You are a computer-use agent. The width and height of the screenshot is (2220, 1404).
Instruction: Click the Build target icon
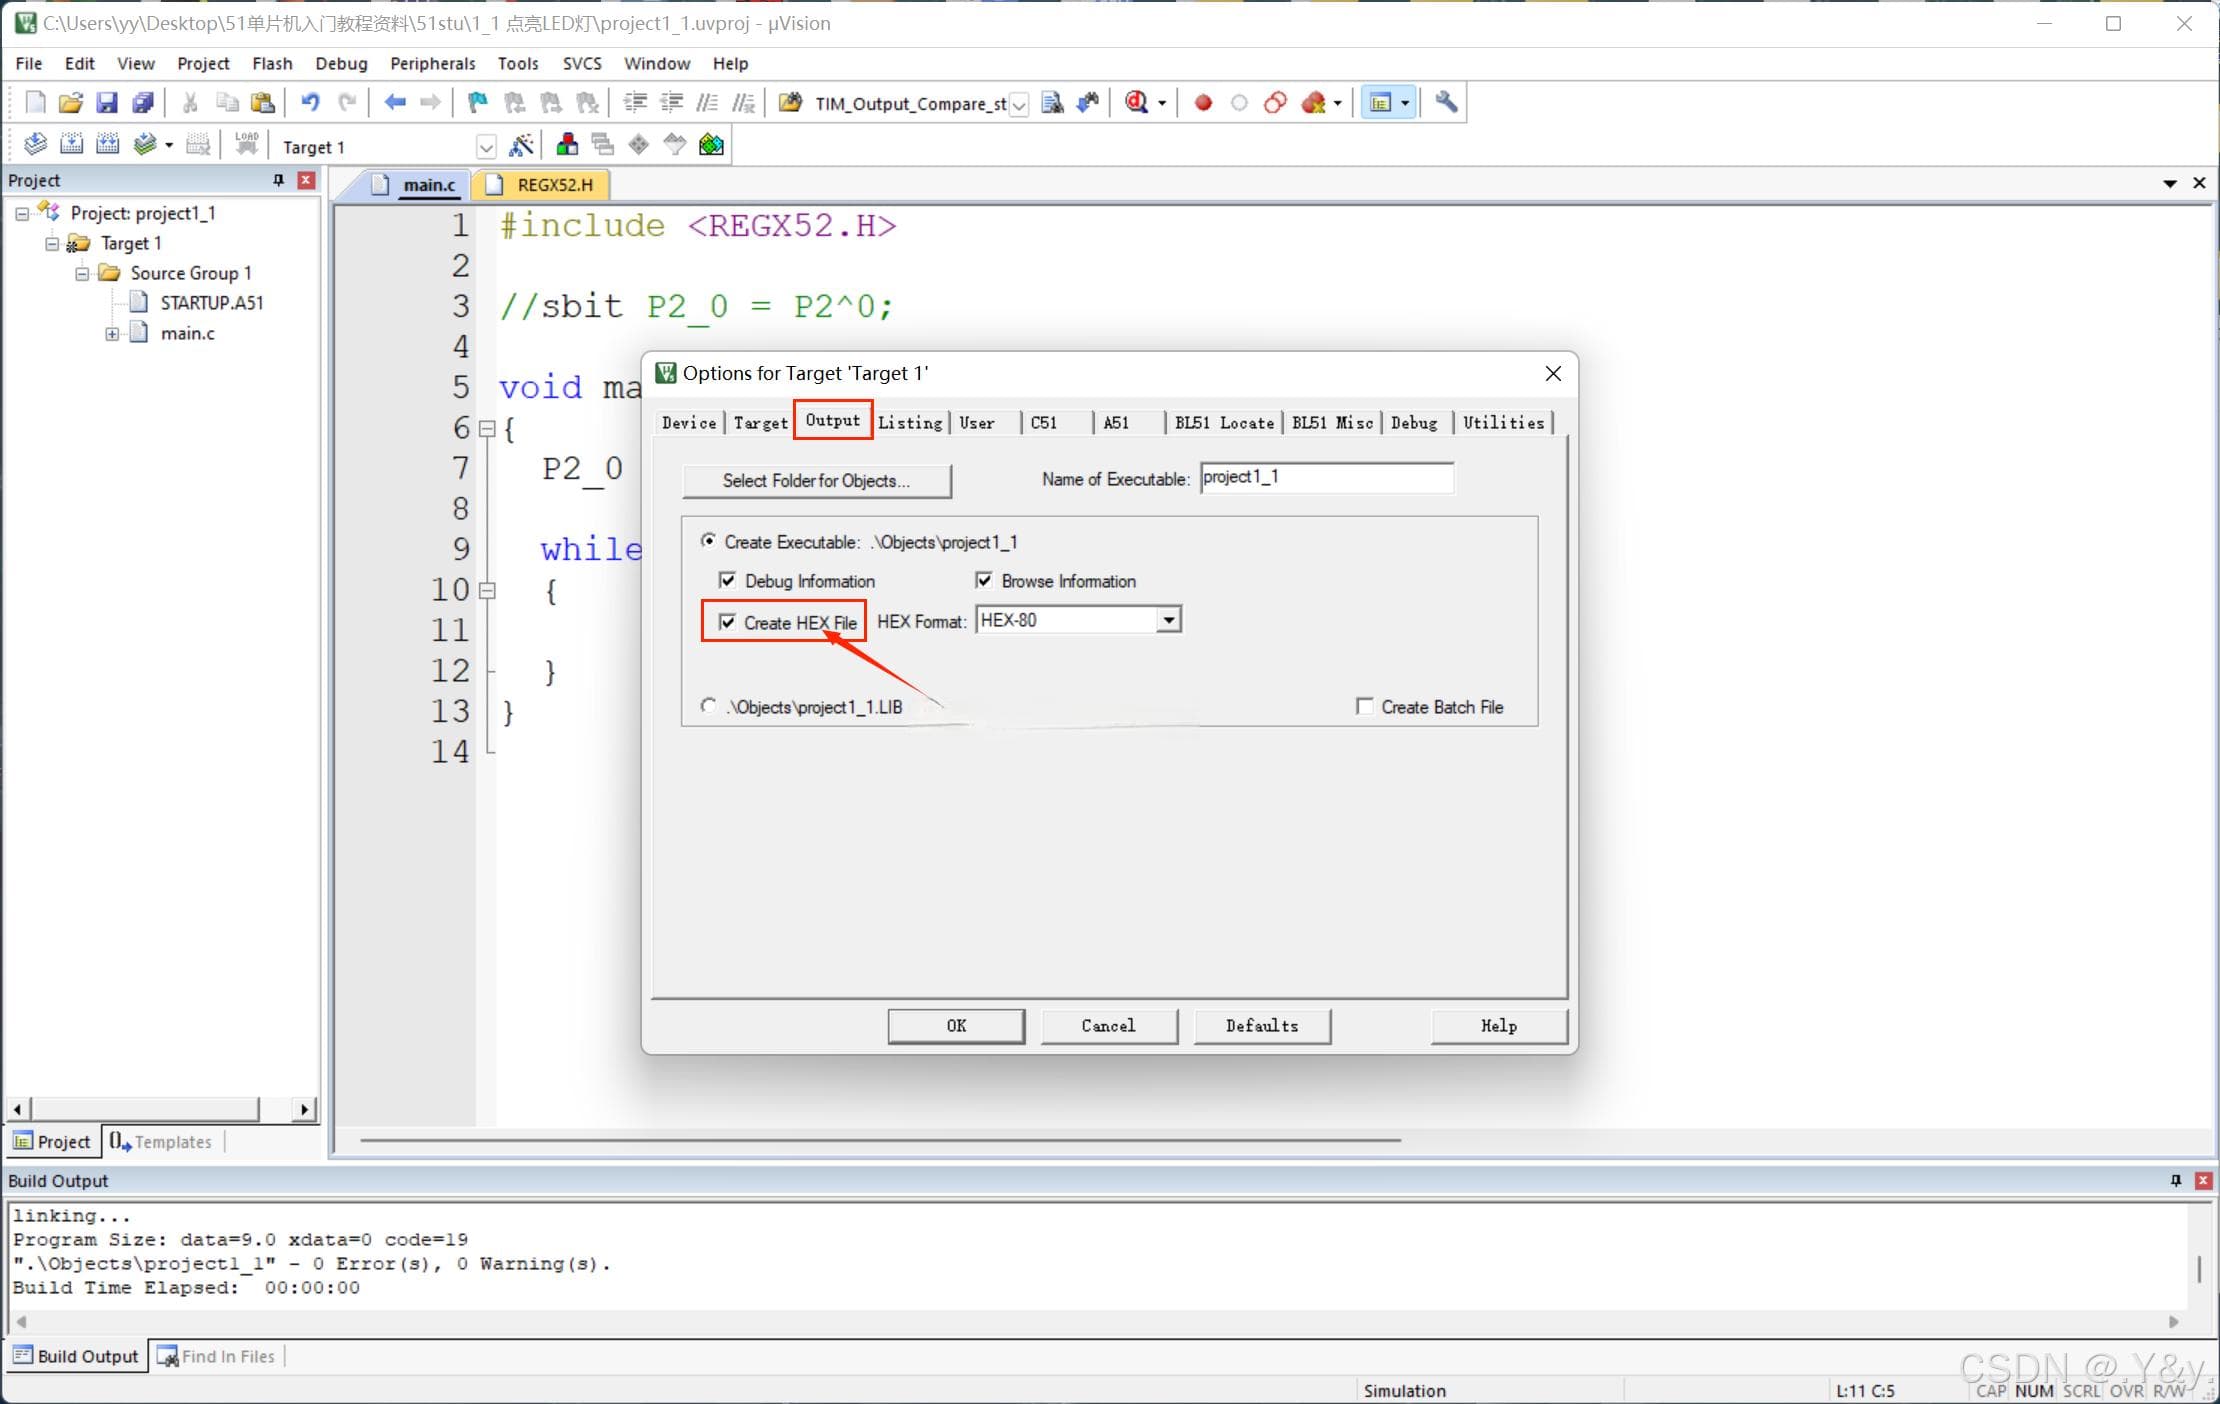[x=72, y=145]
